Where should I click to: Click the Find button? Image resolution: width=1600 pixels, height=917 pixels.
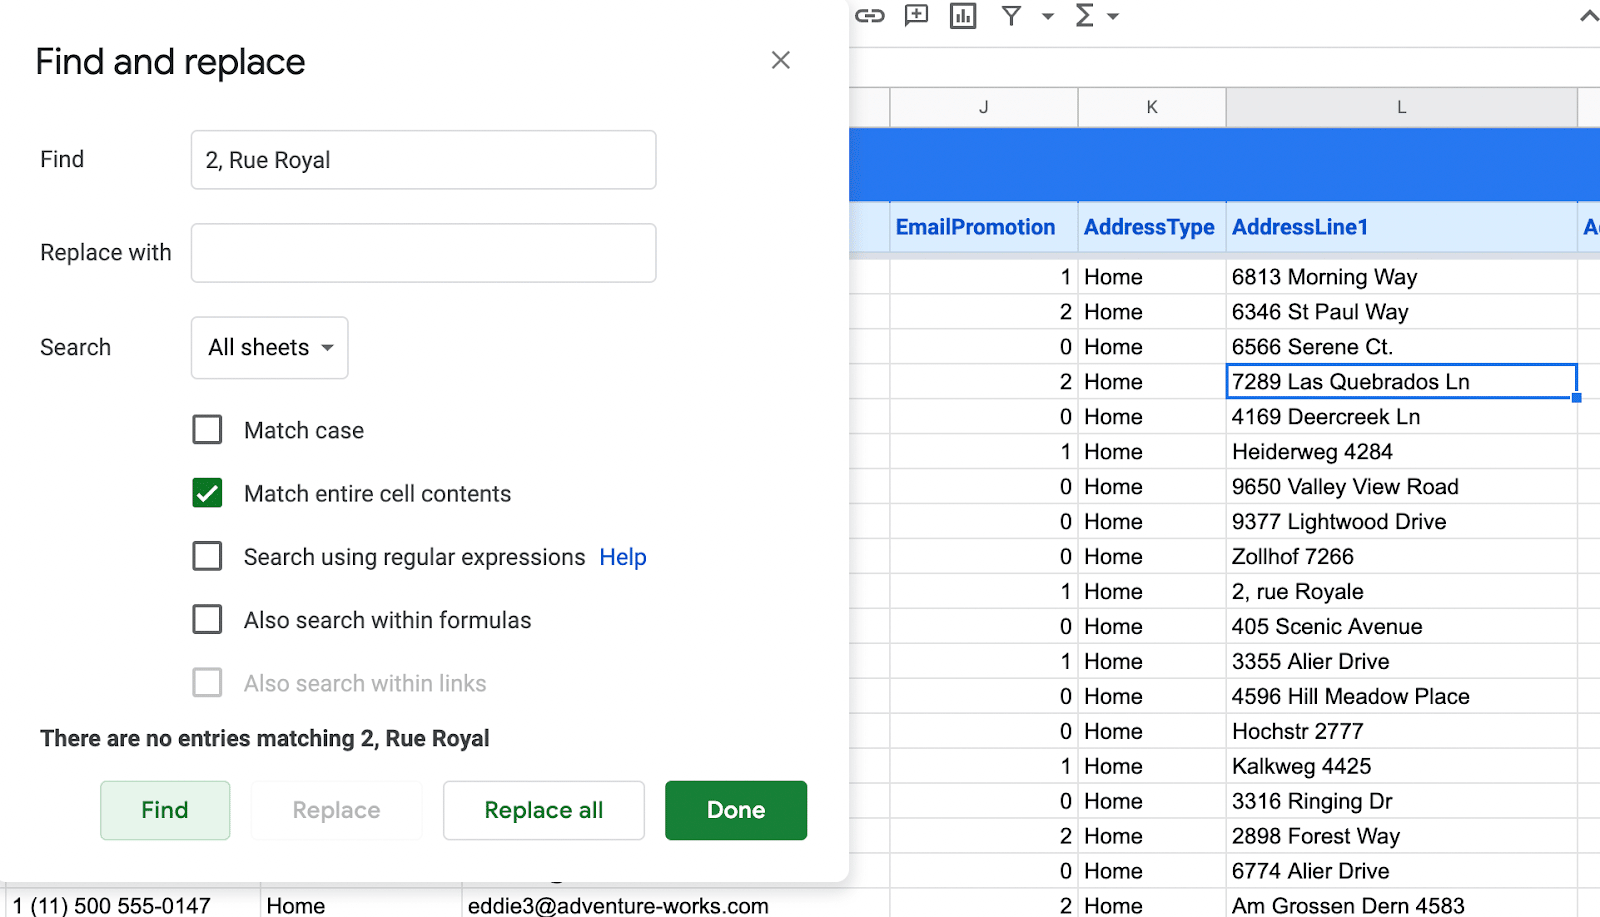point(165,810)
